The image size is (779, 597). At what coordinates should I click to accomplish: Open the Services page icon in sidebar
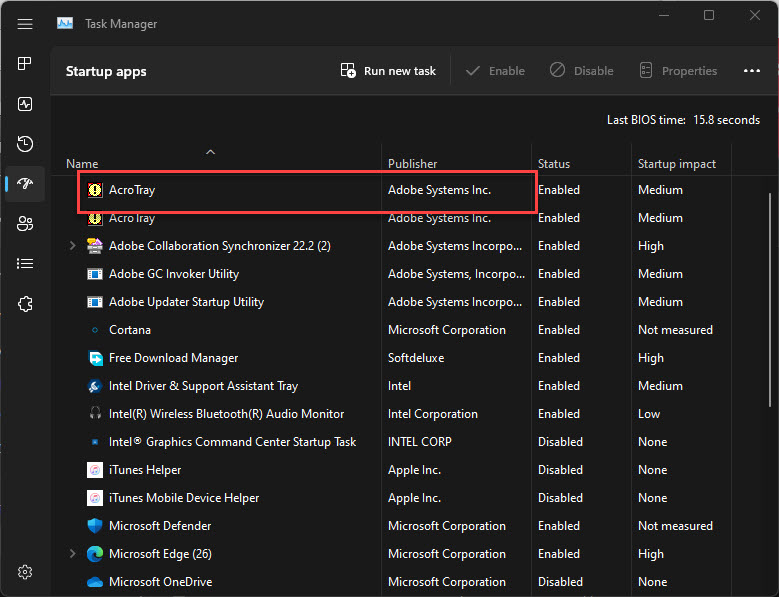pos(25,303)
